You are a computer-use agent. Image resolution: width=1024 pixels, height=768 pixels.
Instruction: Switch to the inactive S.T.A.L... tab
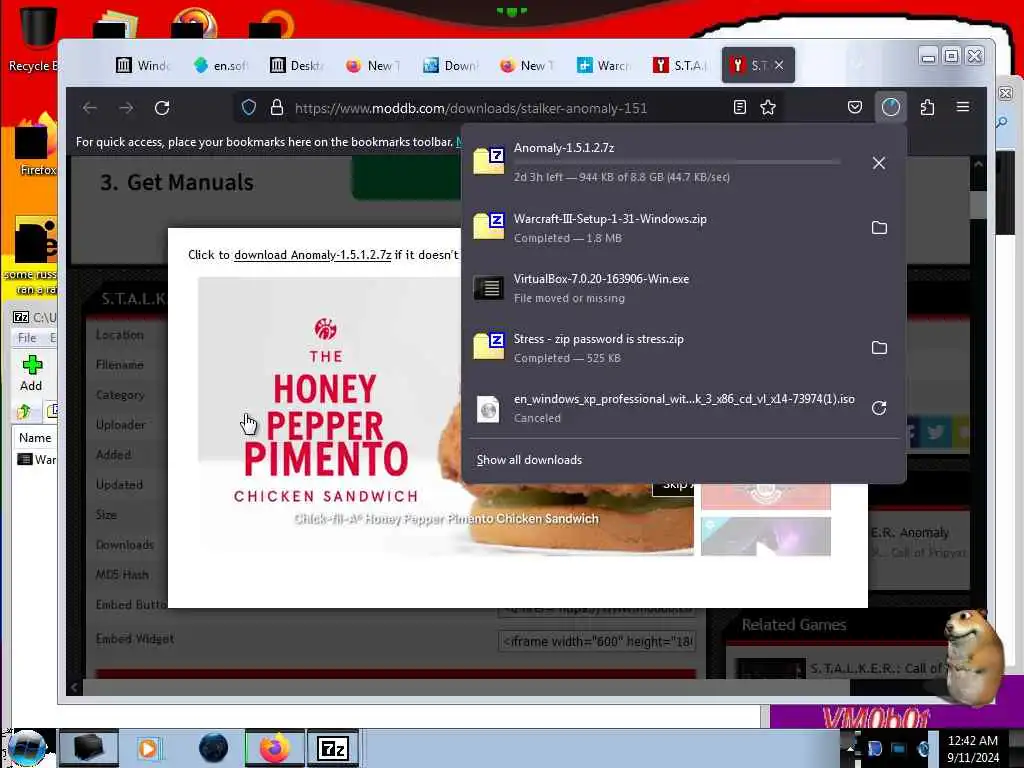pos(680,65)
